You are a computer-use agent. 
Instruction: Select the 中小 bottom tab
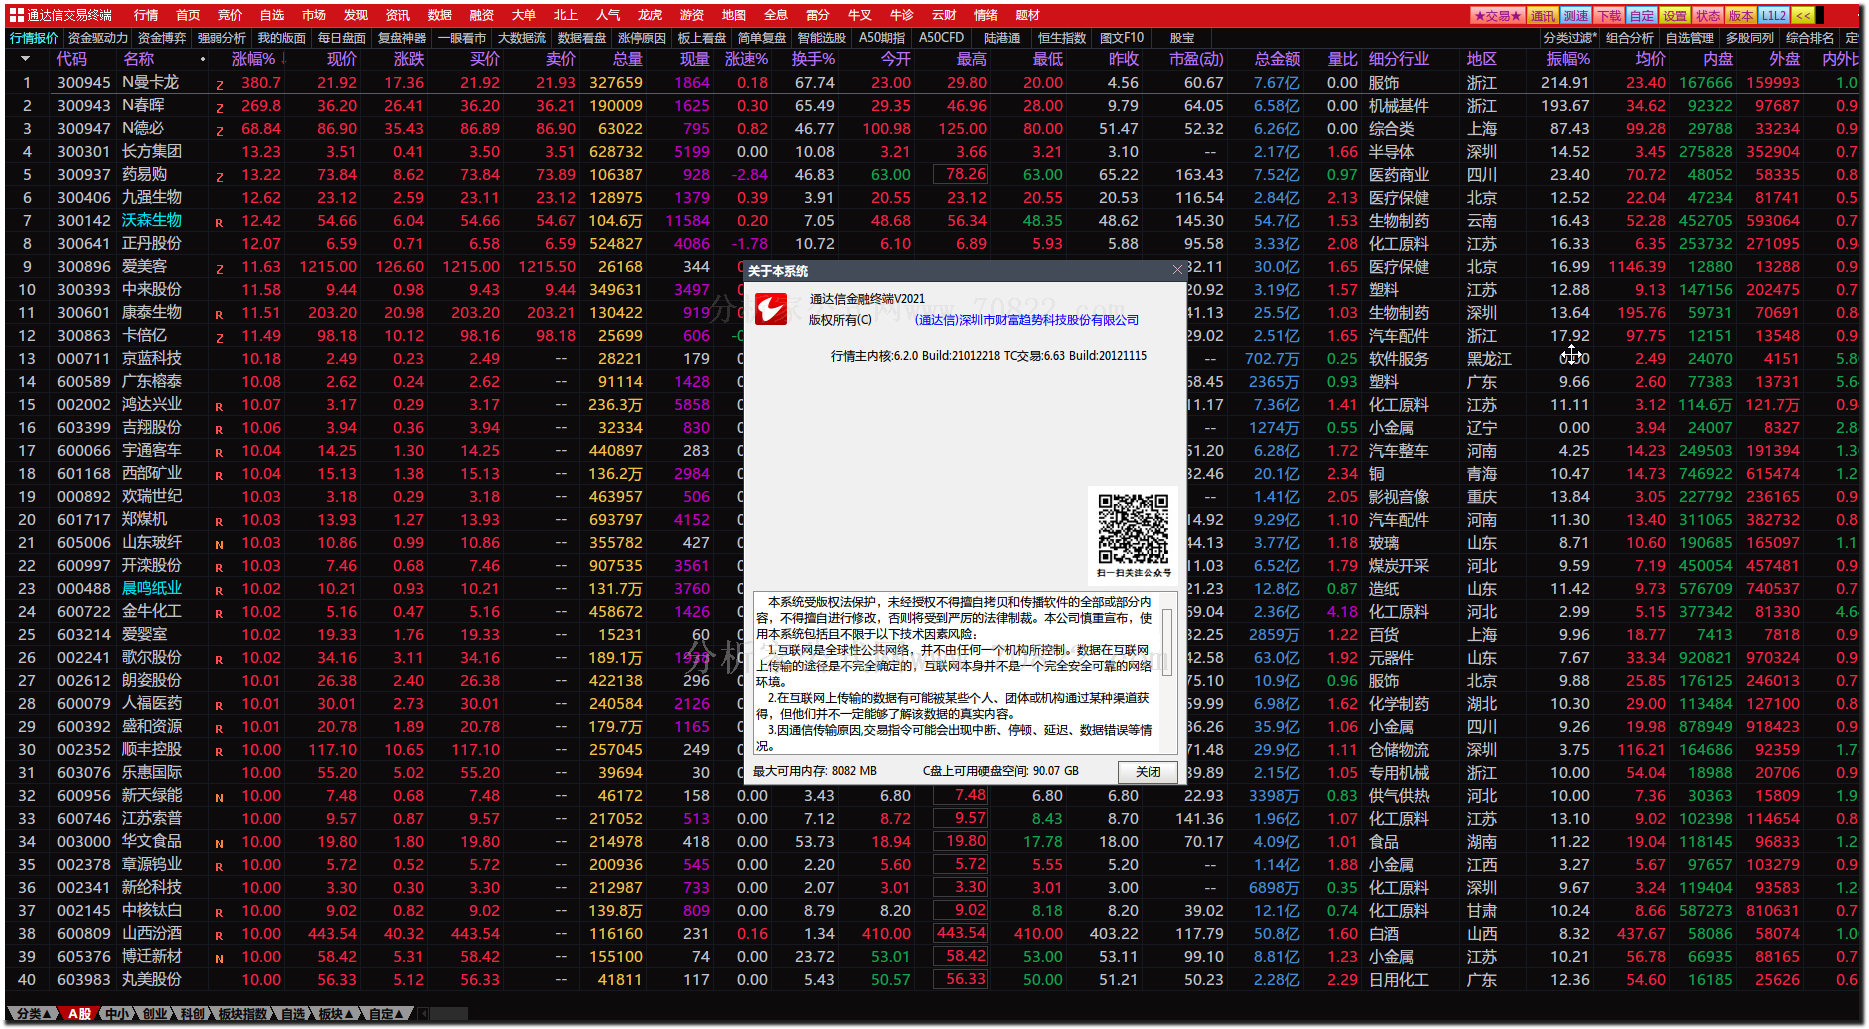click(x=118, y=1014)
